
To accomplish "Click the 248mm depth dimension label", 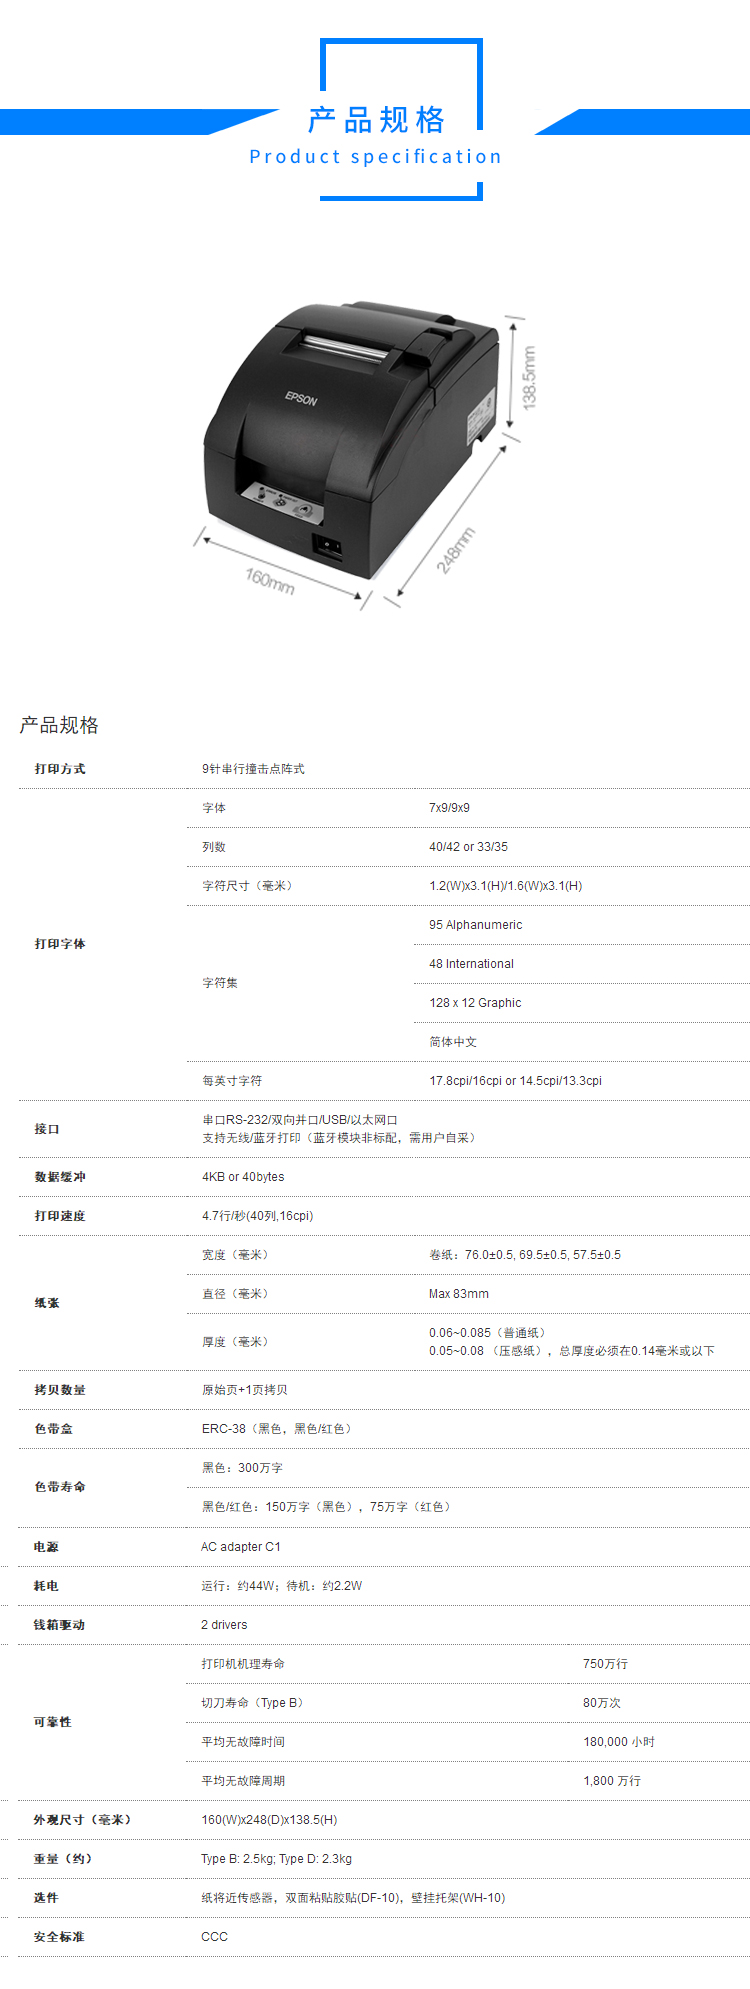I will [x=455, y=550].
